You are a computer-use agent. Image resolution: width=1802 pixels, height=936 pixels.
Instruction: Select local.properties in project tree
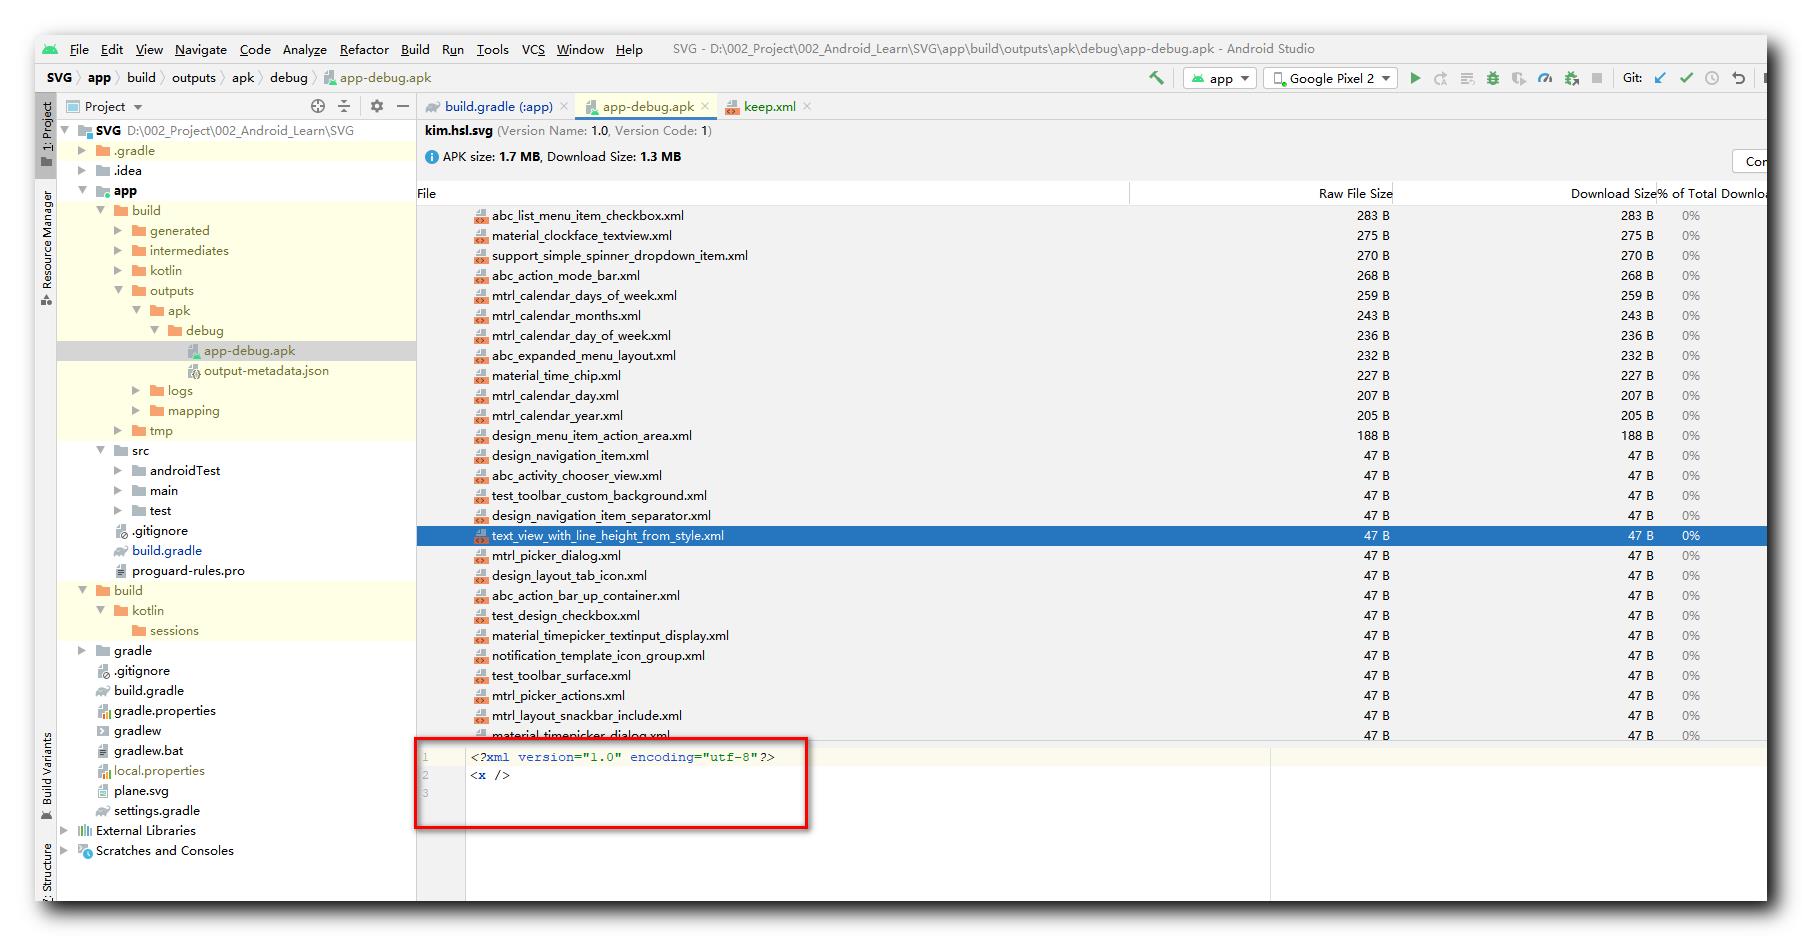pyautogui.click(x=159, y=771)
